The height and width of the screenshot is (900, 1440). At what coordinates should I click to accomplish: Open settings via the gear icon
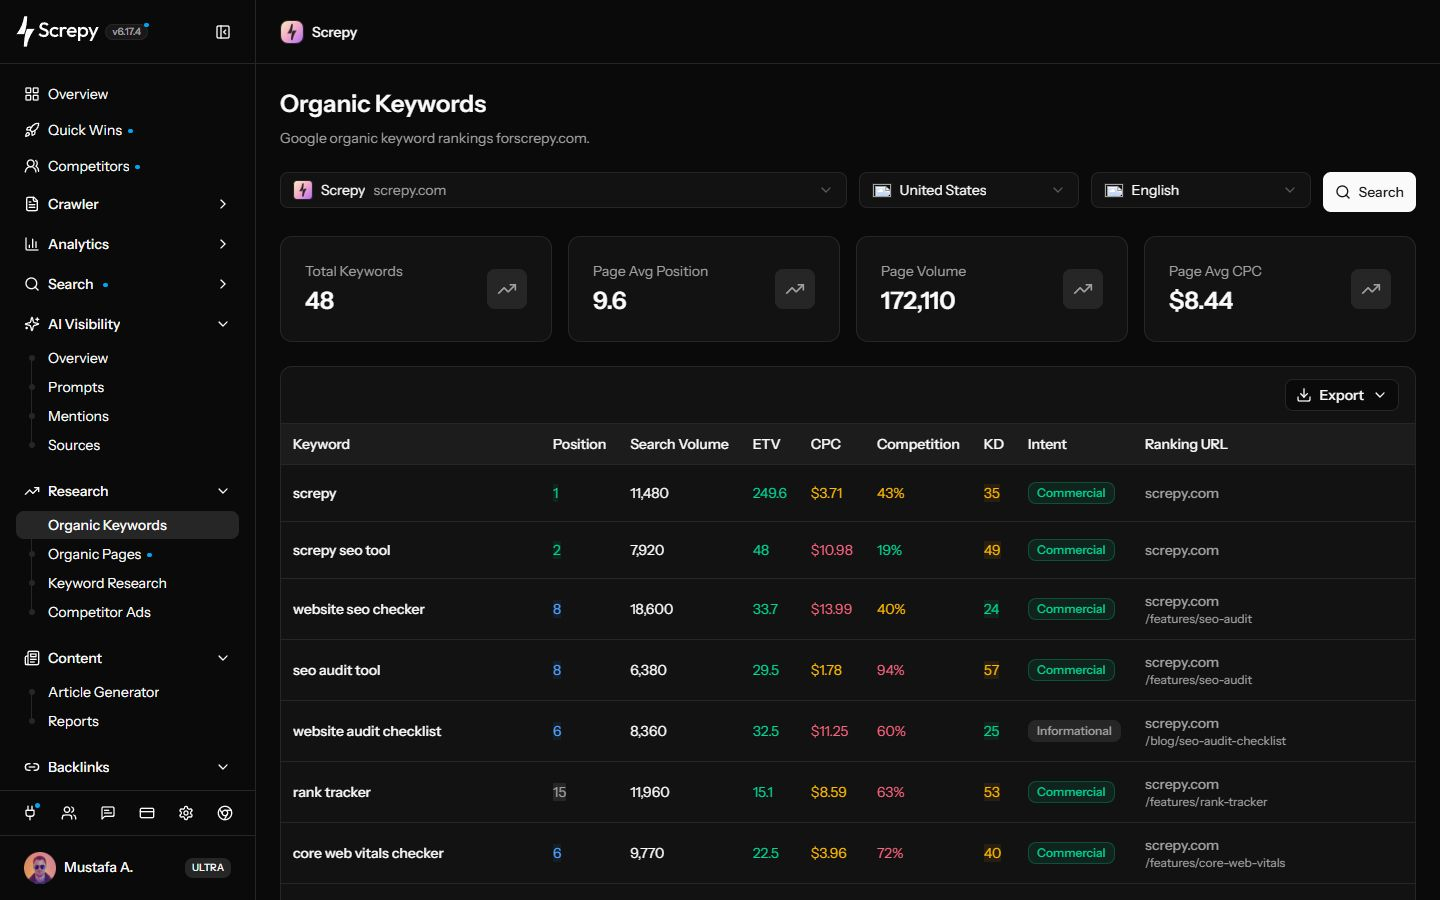(x=186, y=813)
